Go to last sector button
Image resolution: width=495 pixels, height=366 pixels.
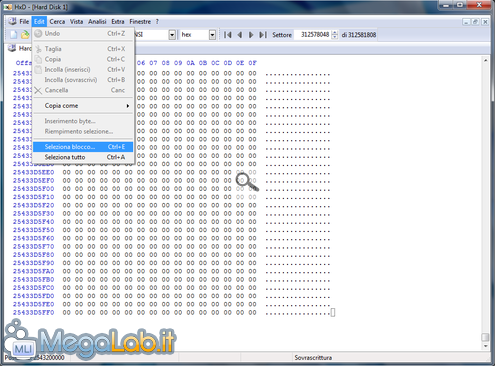263,35
